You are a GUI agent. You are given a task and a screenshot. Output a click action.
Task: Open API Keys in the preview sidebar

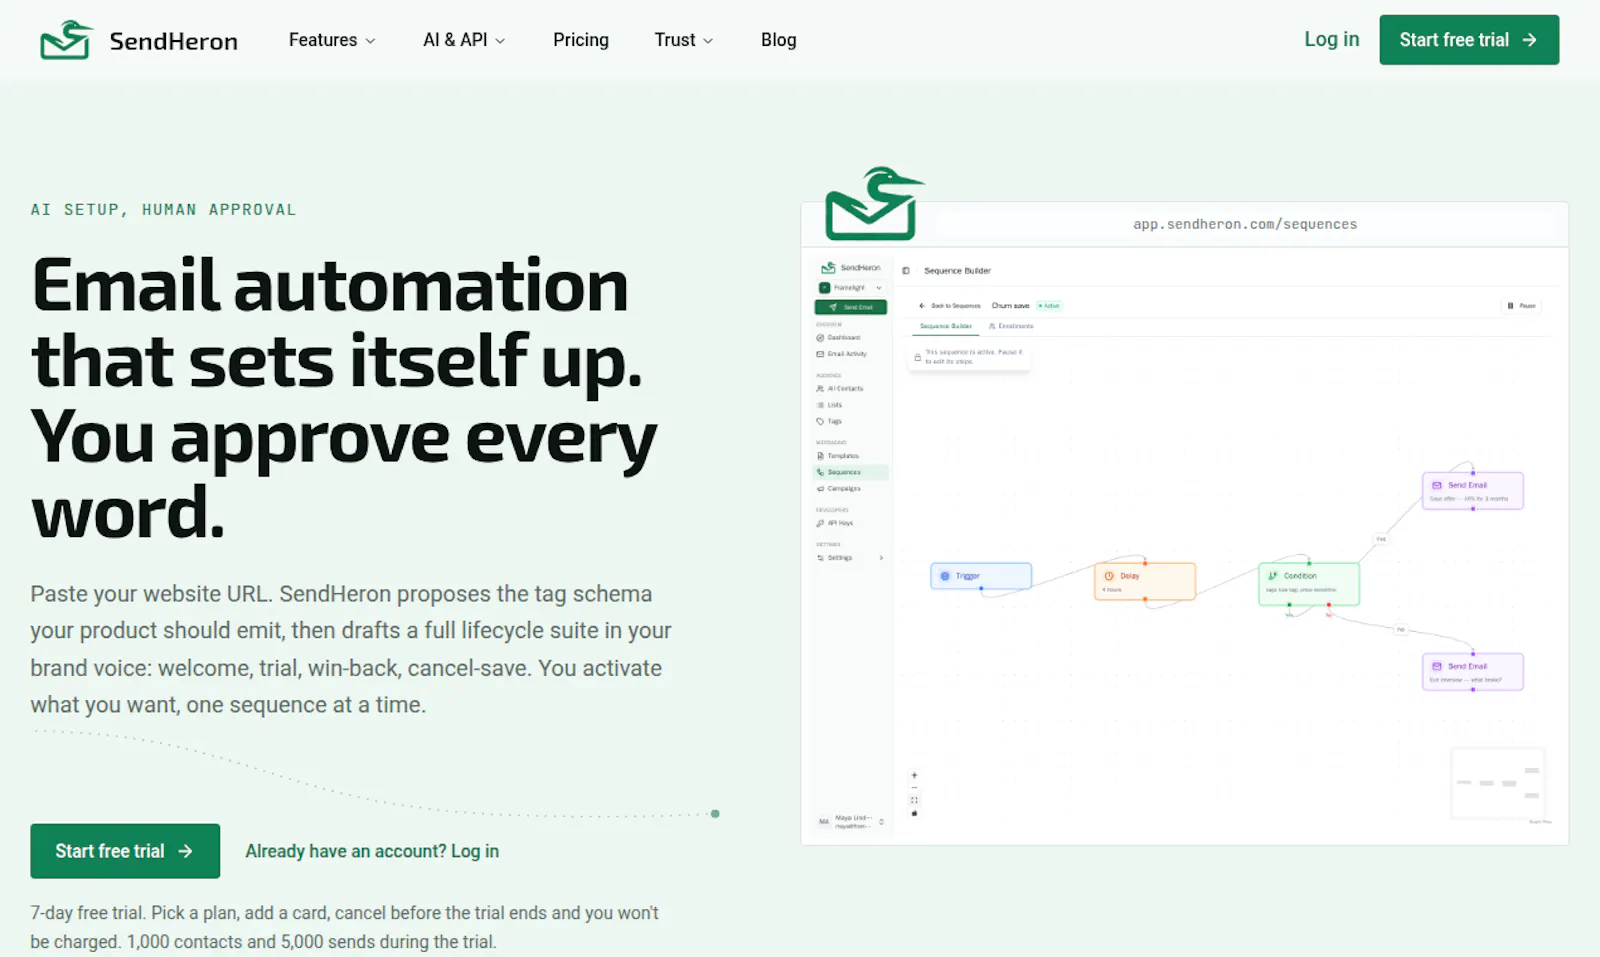835,523
